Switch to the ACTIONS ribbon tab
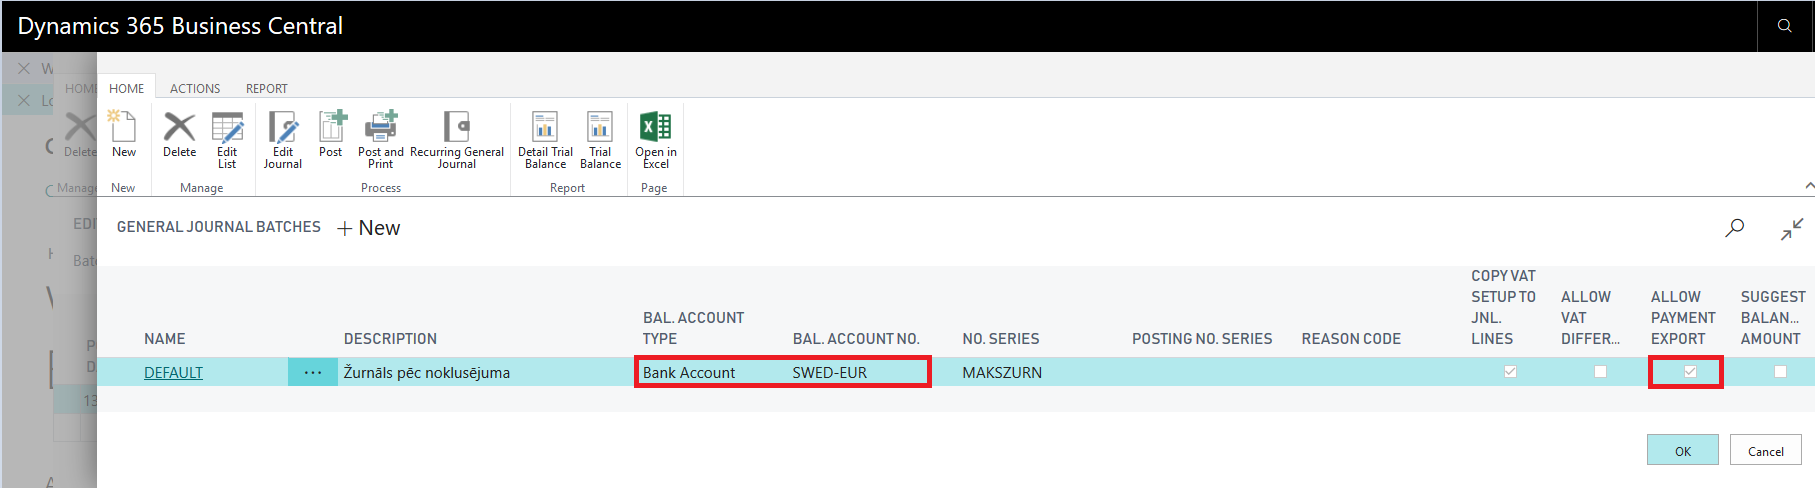The image size is (1815, 488). [x=195, y=89]
